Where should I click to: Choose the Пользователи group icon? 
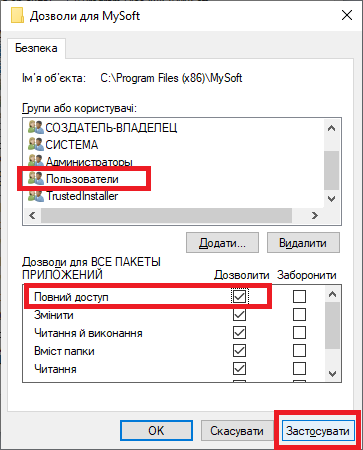(x=36, y=179)
